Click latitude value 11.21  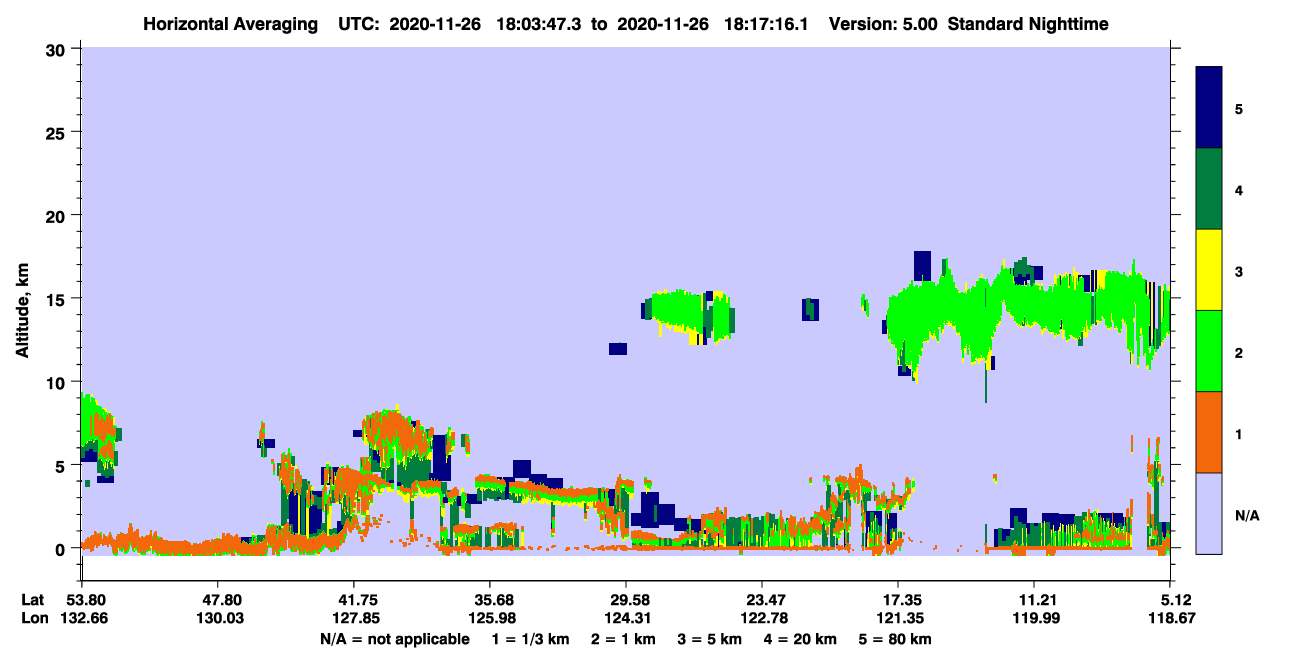[1033, 599]
